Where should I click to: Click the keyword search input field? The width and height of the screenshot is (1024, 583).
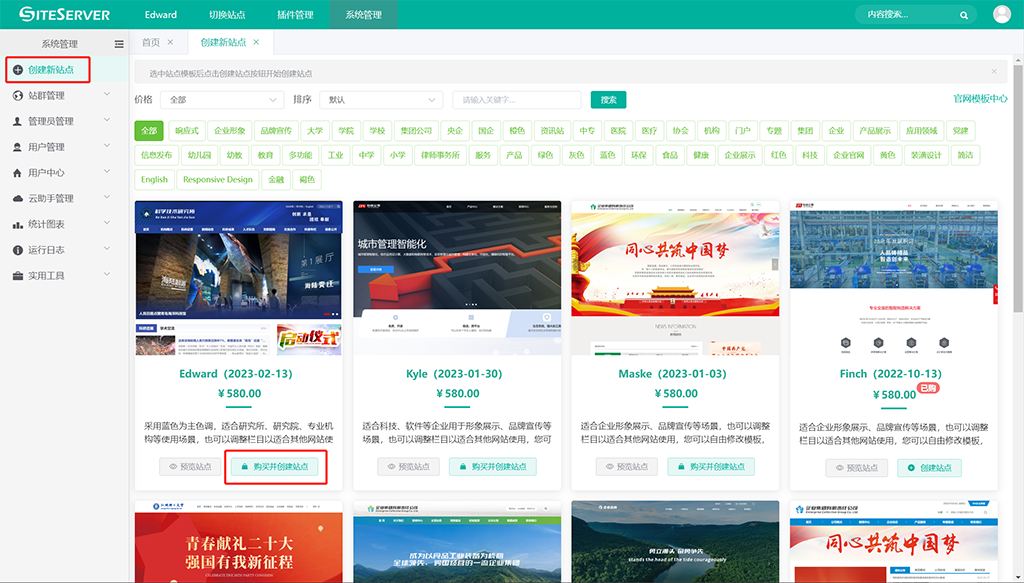pyautogui.click(x=516, y=100)
